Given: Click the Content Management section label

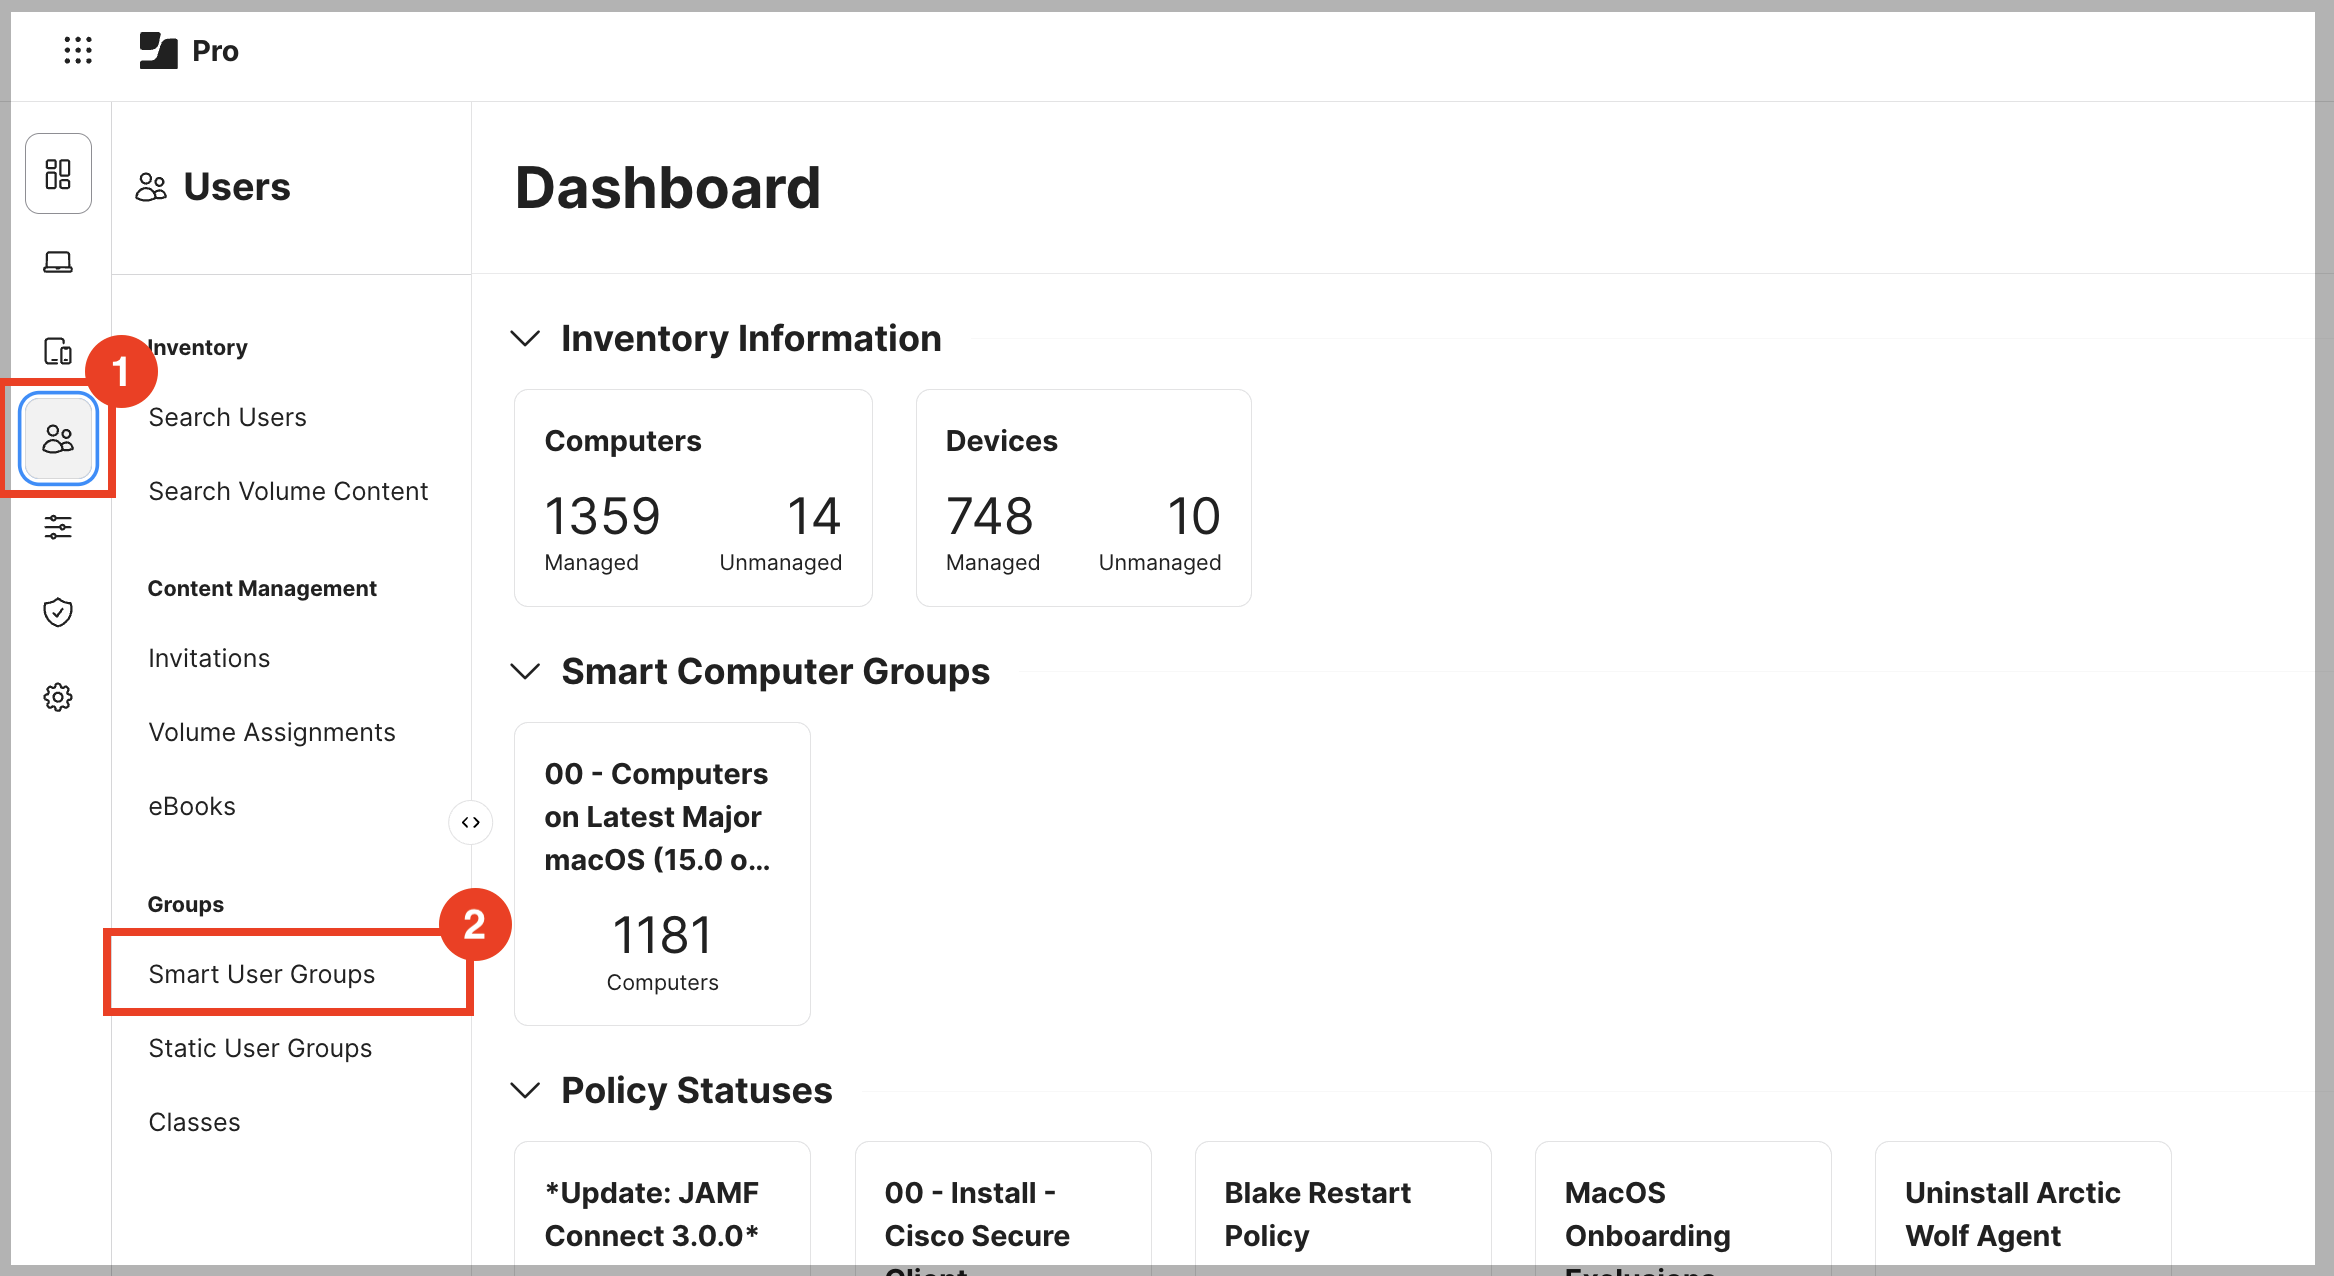Looking at the screenshot, I should click(x=262, y=588).
